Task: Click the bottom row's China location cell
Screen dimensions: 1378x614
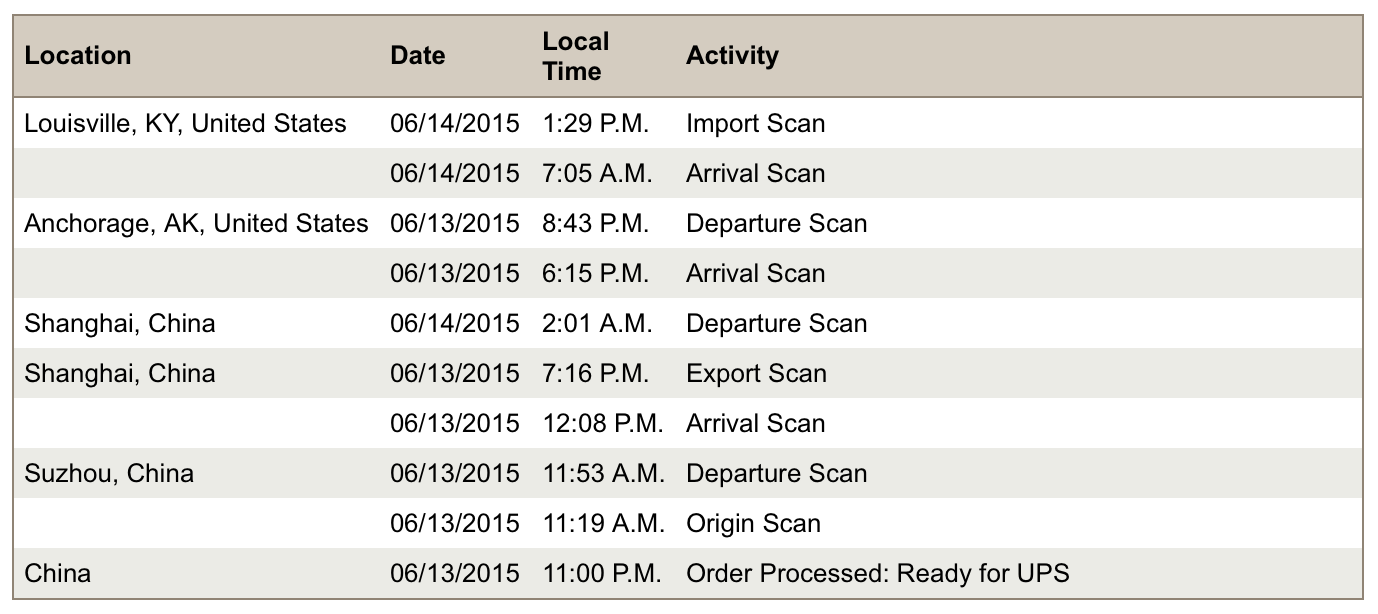Action: (x=57, y=574)
